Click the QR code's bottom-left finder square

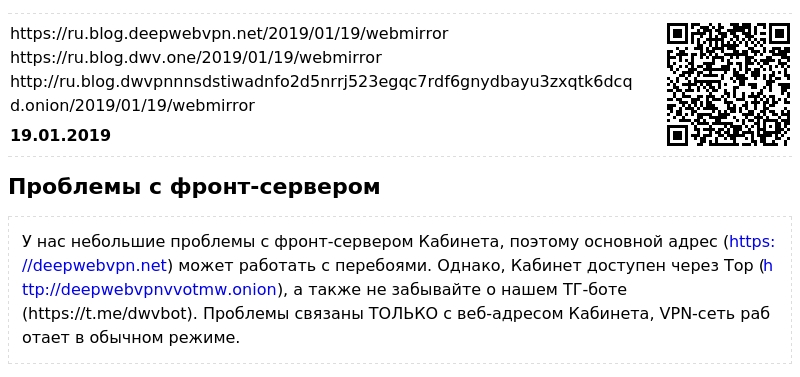pos(678,135)
